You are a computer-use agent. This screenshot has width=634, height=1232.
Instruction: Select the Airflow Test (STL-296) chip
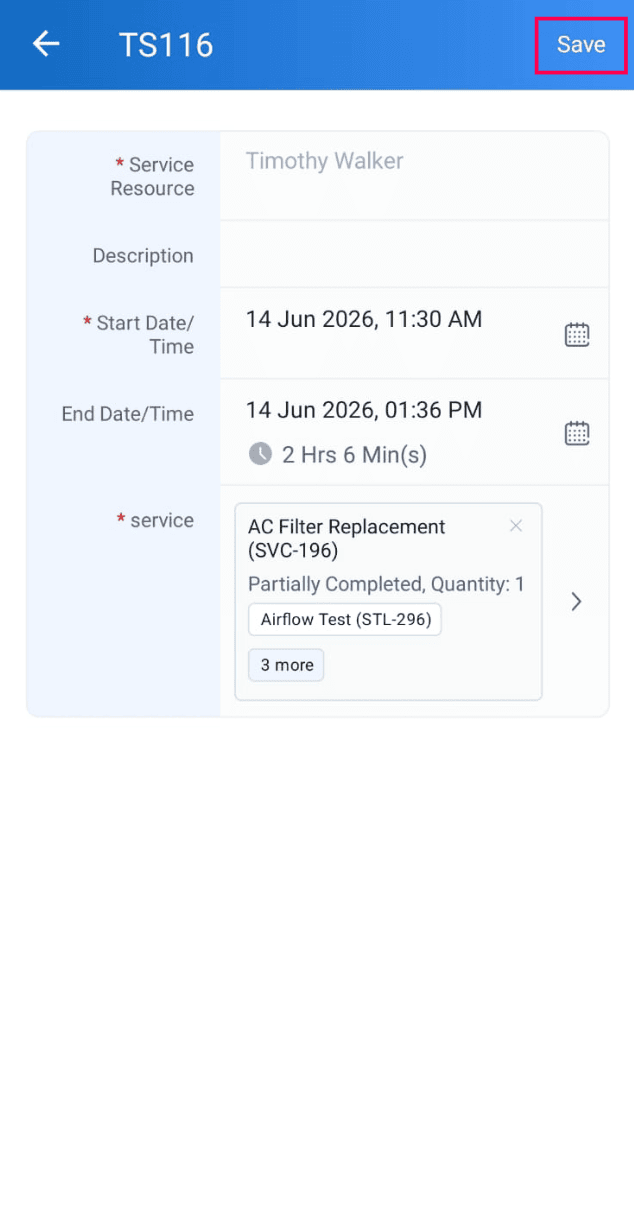(x=345, y=619)
